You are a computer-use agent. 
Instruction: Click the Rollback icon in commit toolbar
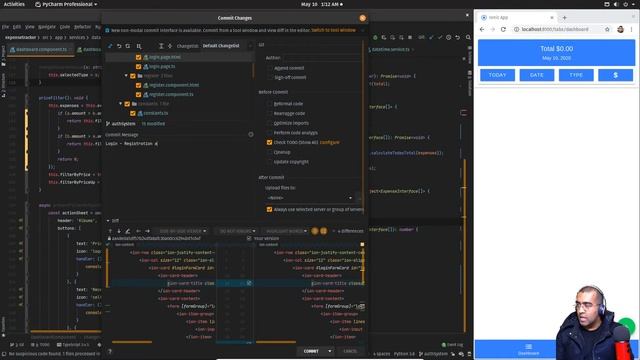[x=119, y=46]
